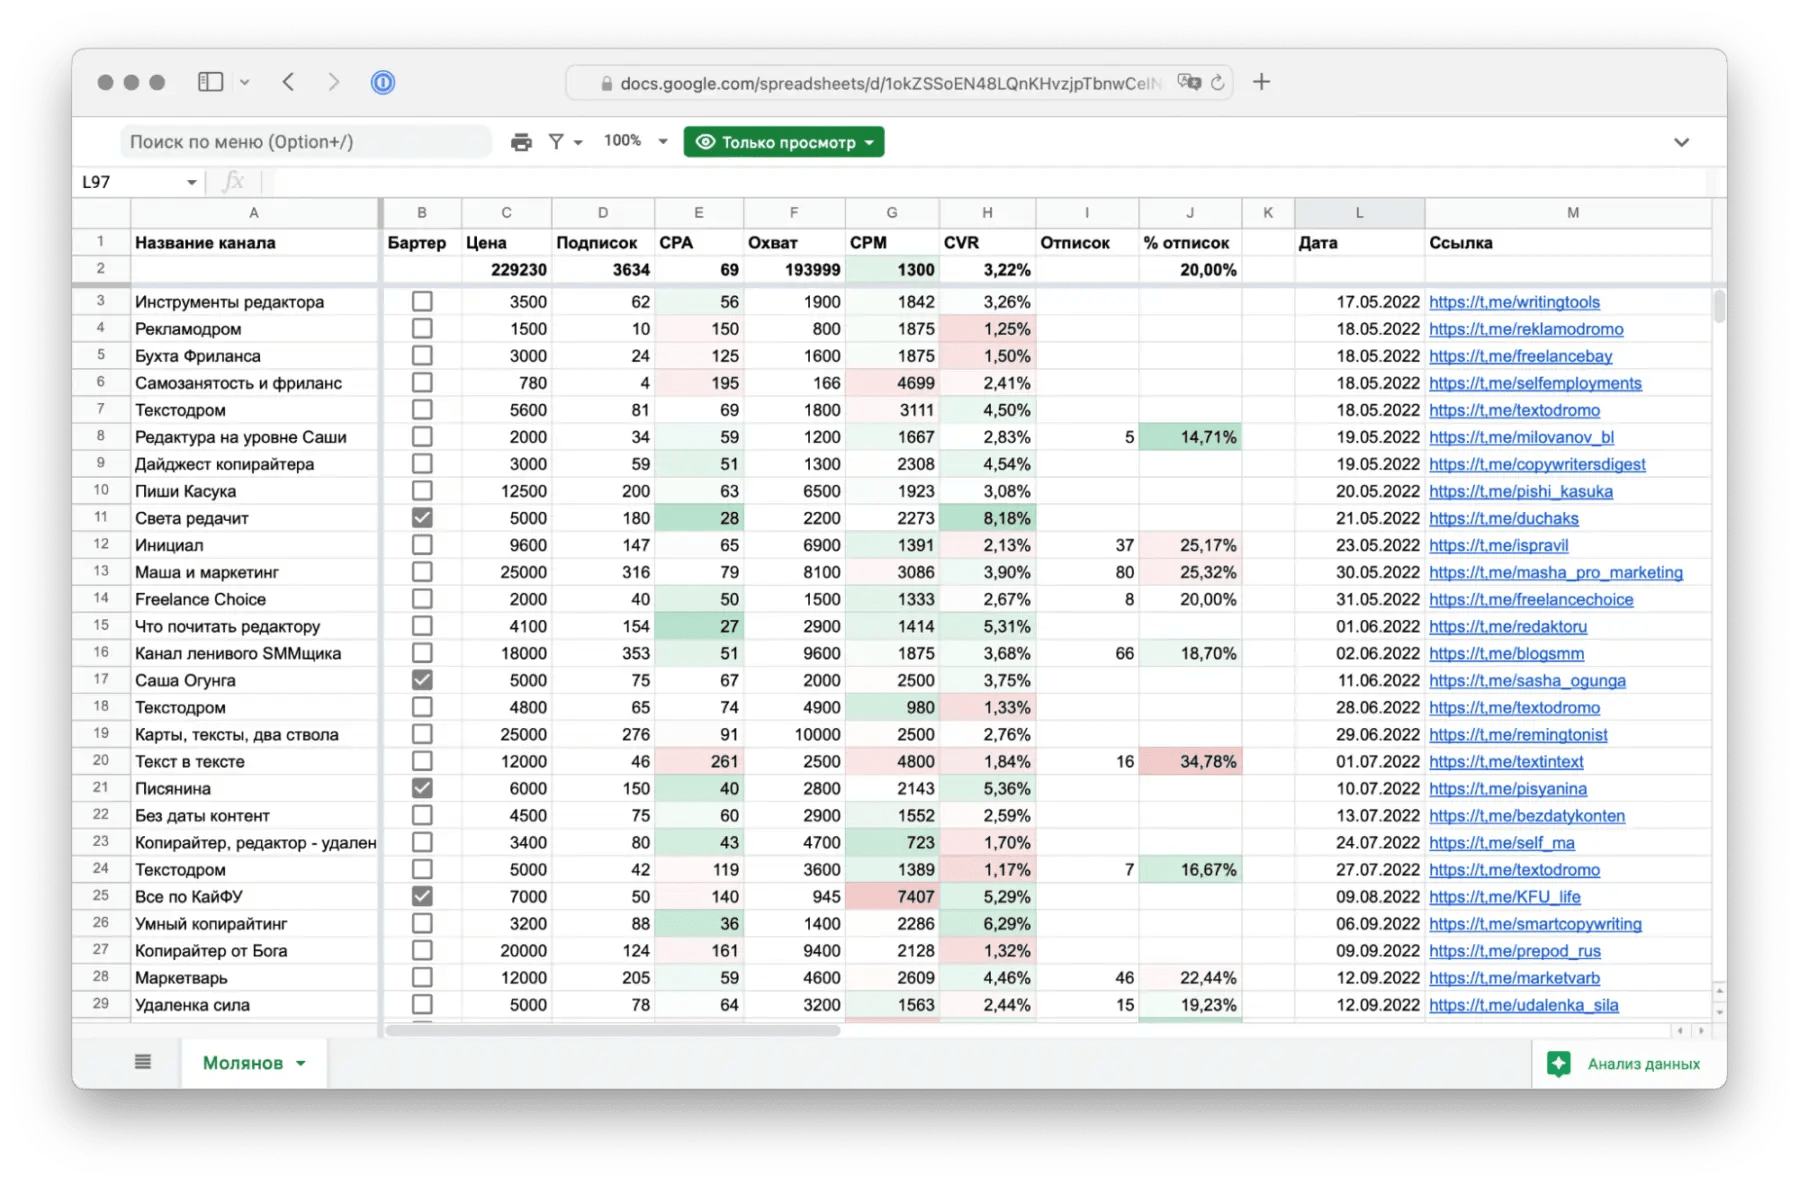1799x1185 pixels.
Task: Check the barter box for Инструменты редактора
Action: pyautogui.click(x=422, y=302)
